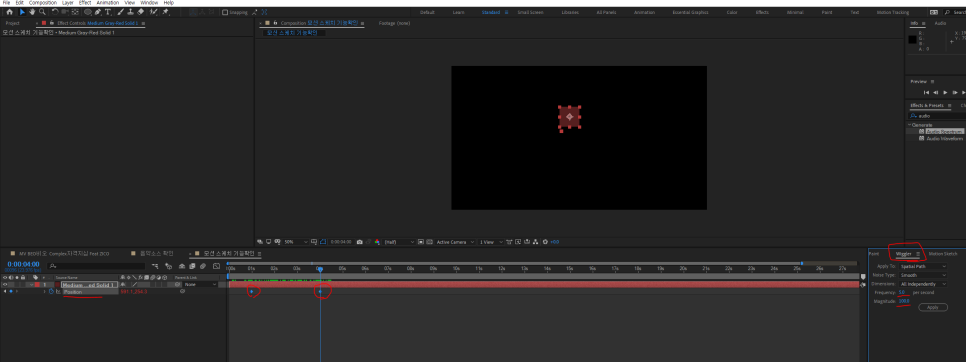Select the Pen tool
The image size is (966, 362).
tap(98, 12)
